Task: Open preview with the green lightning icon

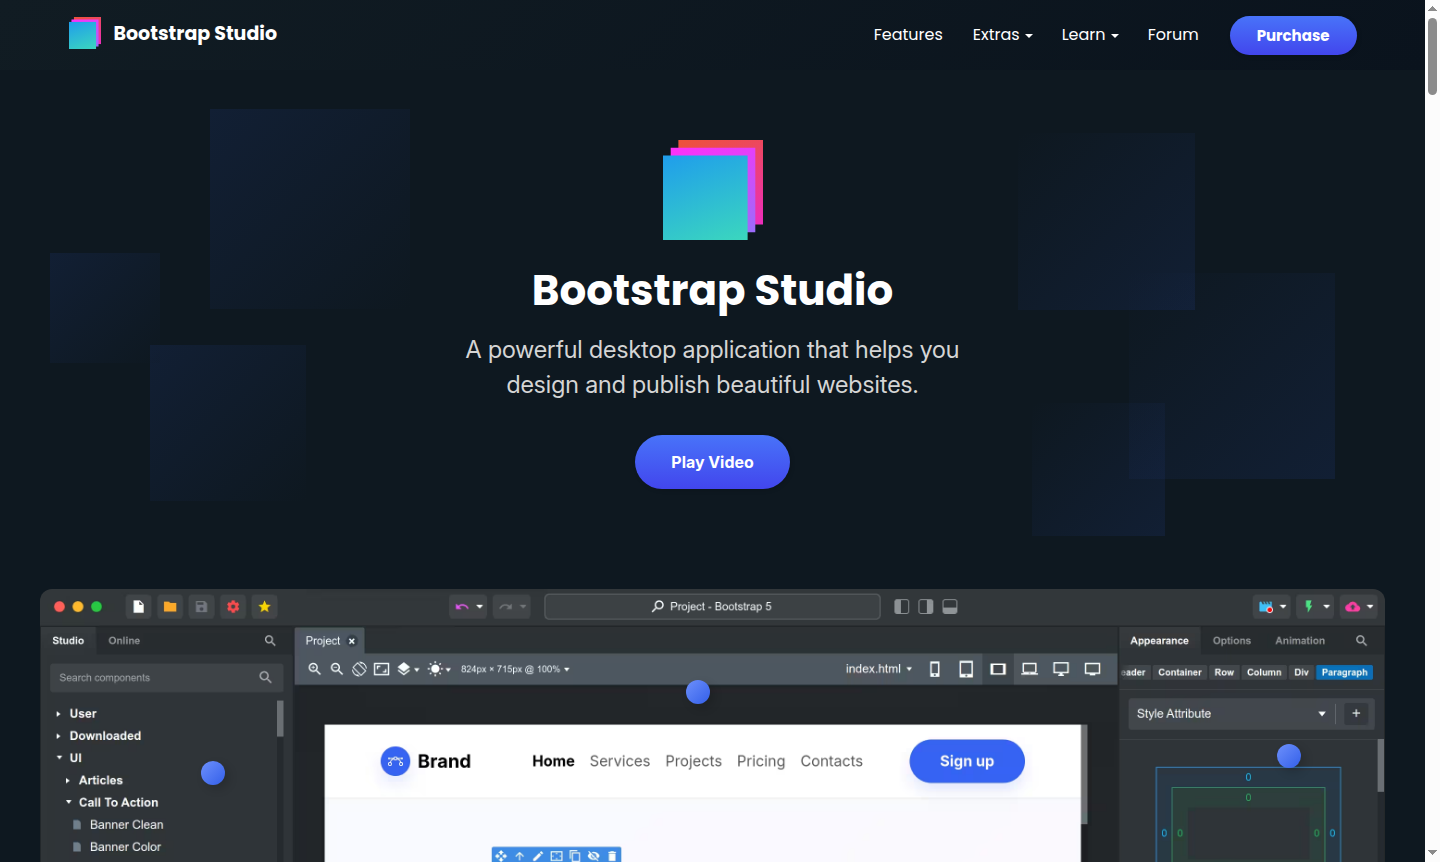Action: point(1310,606)
